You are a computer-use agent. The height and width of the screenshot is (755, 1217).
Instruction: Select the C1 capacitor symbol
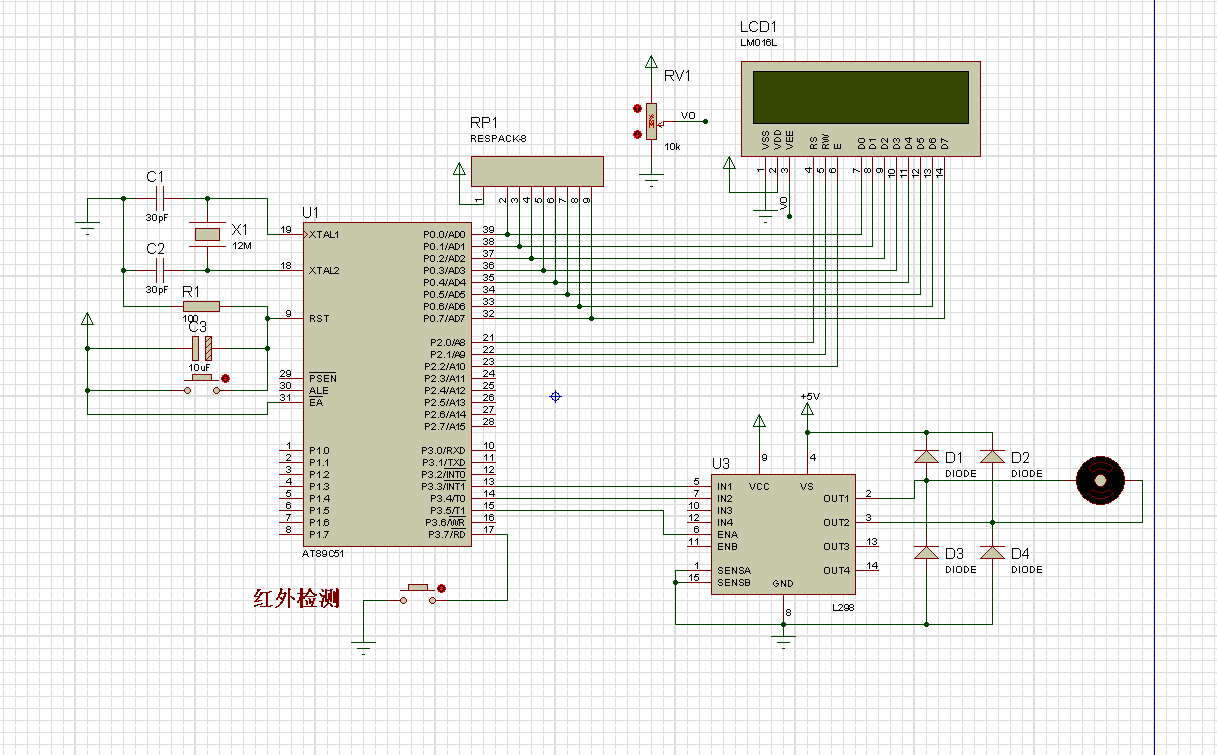[158, 198]
